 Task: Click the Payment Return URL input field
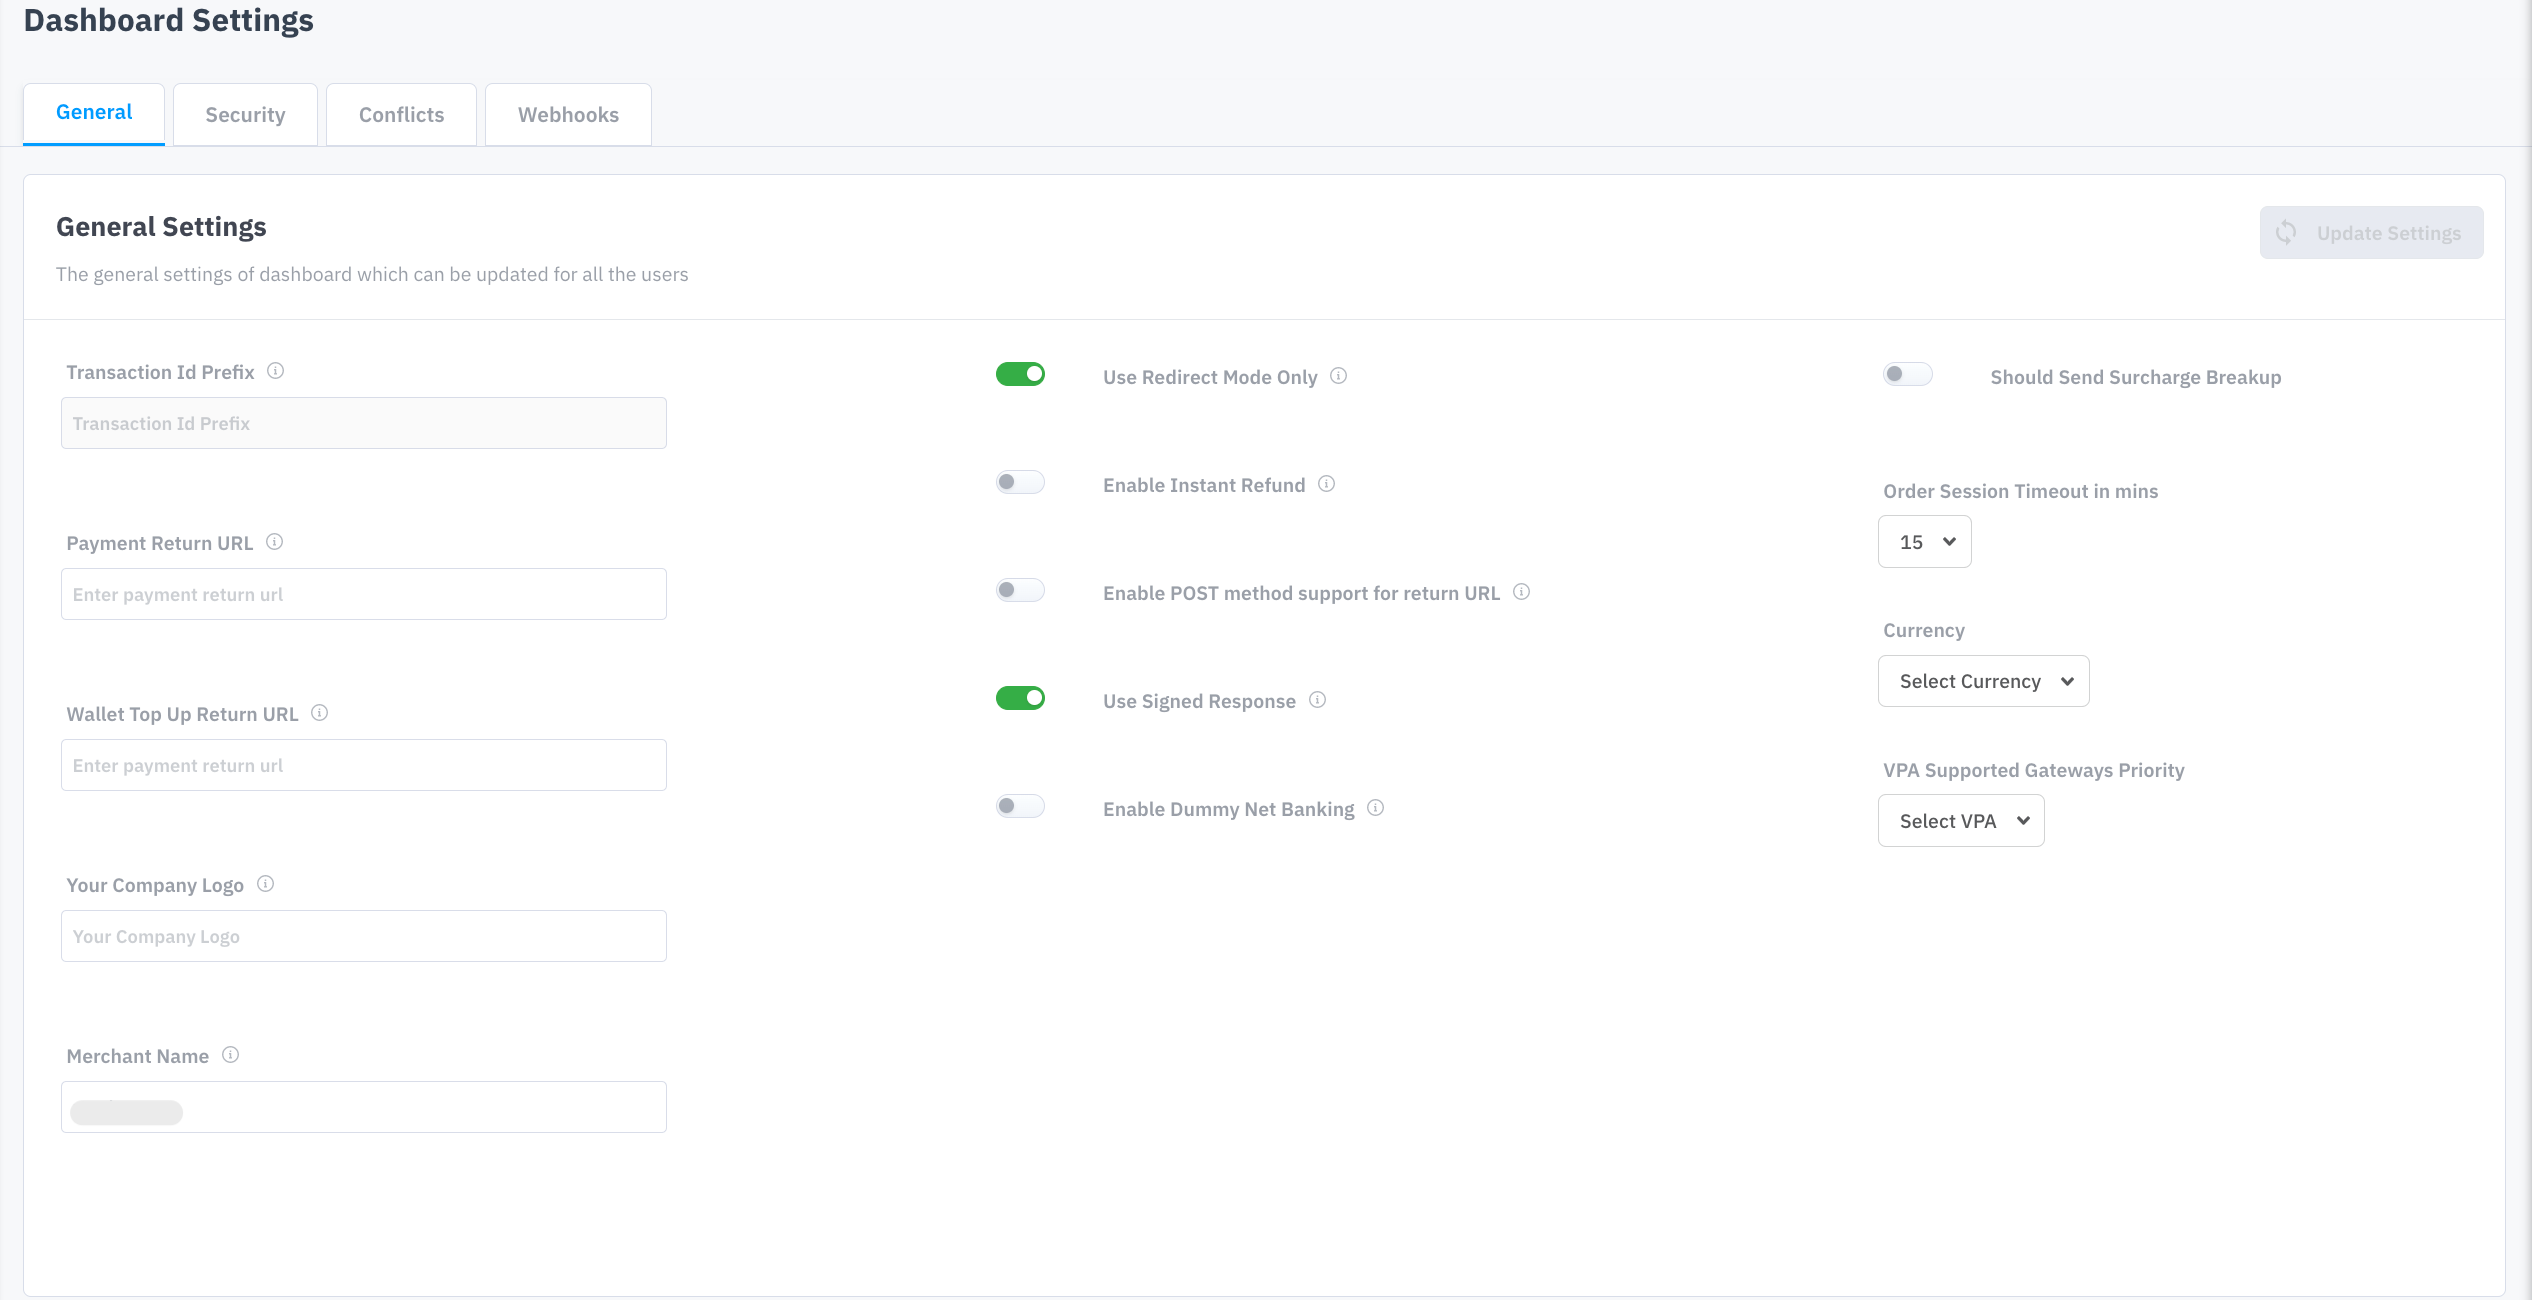(364, 595)
